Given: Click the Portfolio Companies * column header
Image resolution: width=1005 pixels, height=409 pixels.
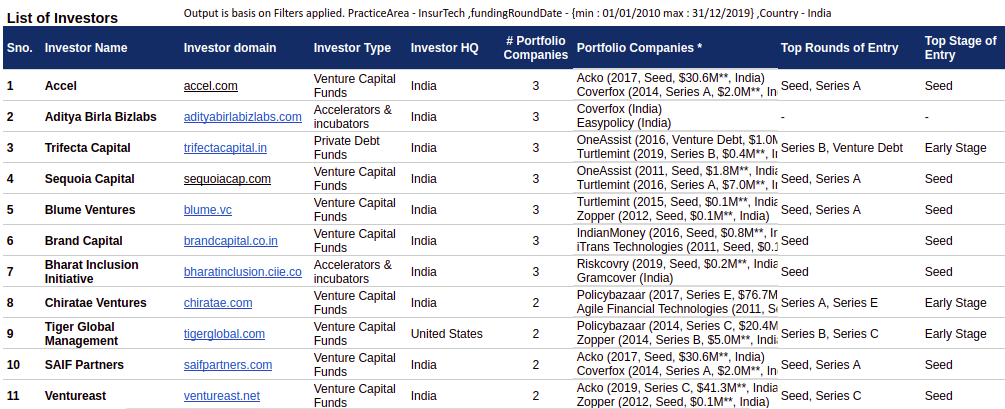Looking at the screenshot, I should 639,48.
